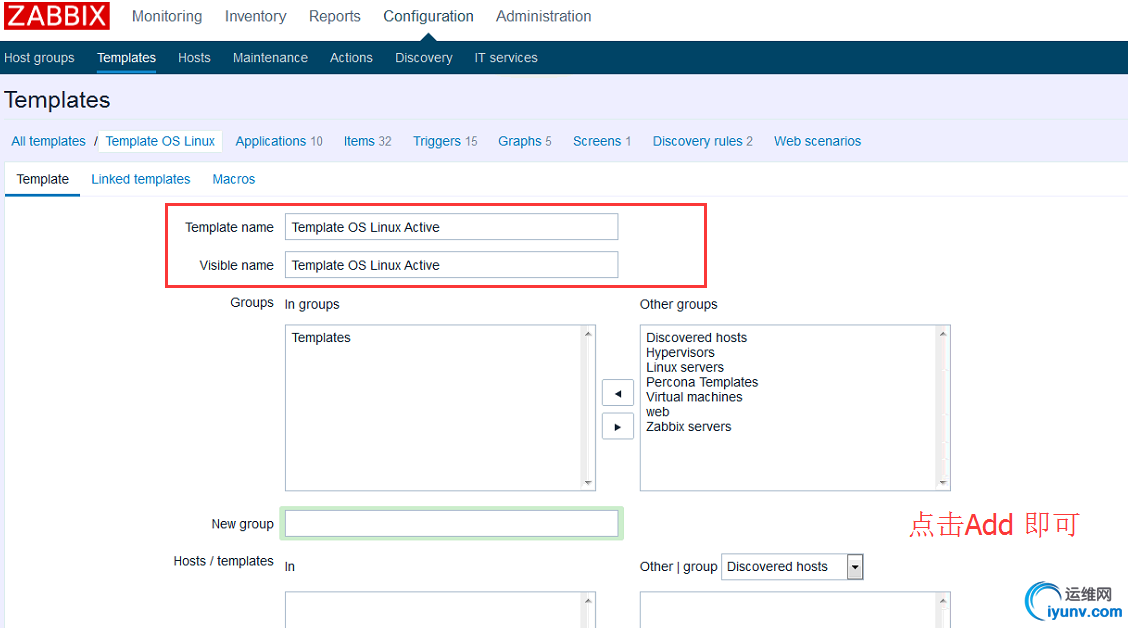Select Percona Templates in Other groups
The width and height of the screenshot is (1128, 628).
coord(701,382)
